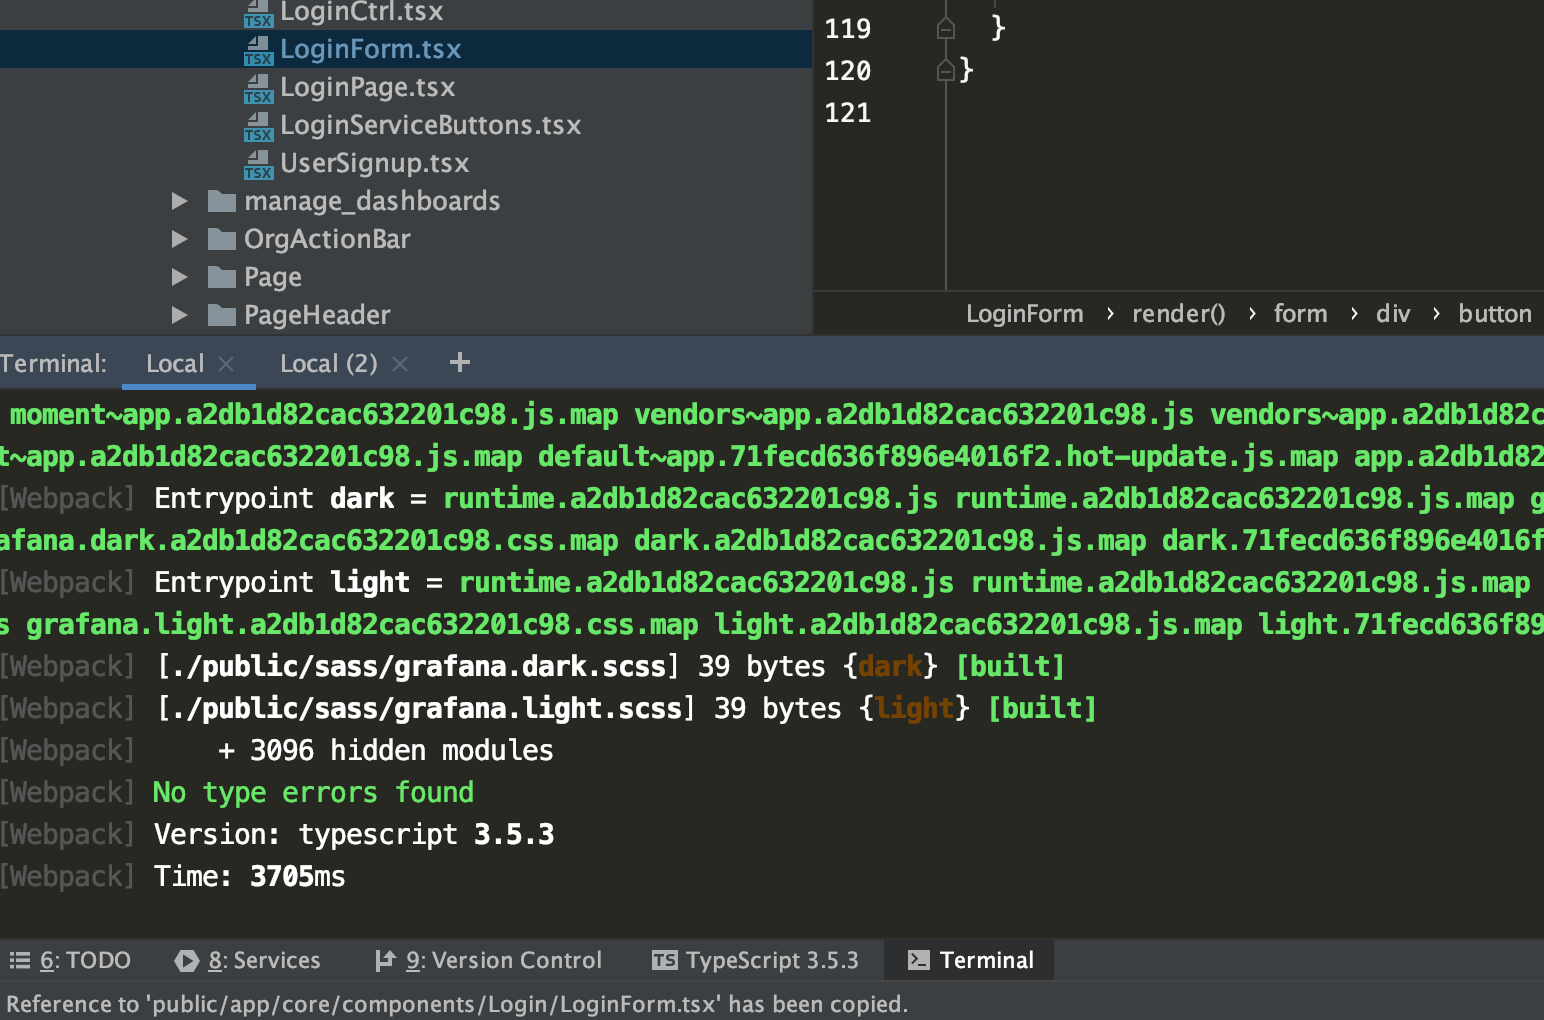1544x1020 pixels.
Task: Select LoginForm breadcrumb
Action: pos(1025,314)
